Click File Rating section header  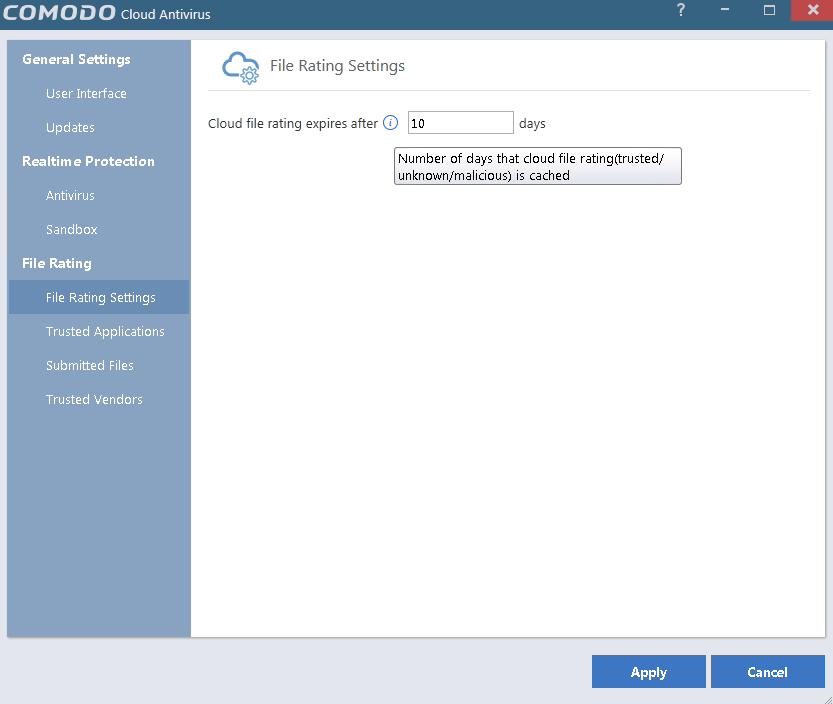pos(57,264)
